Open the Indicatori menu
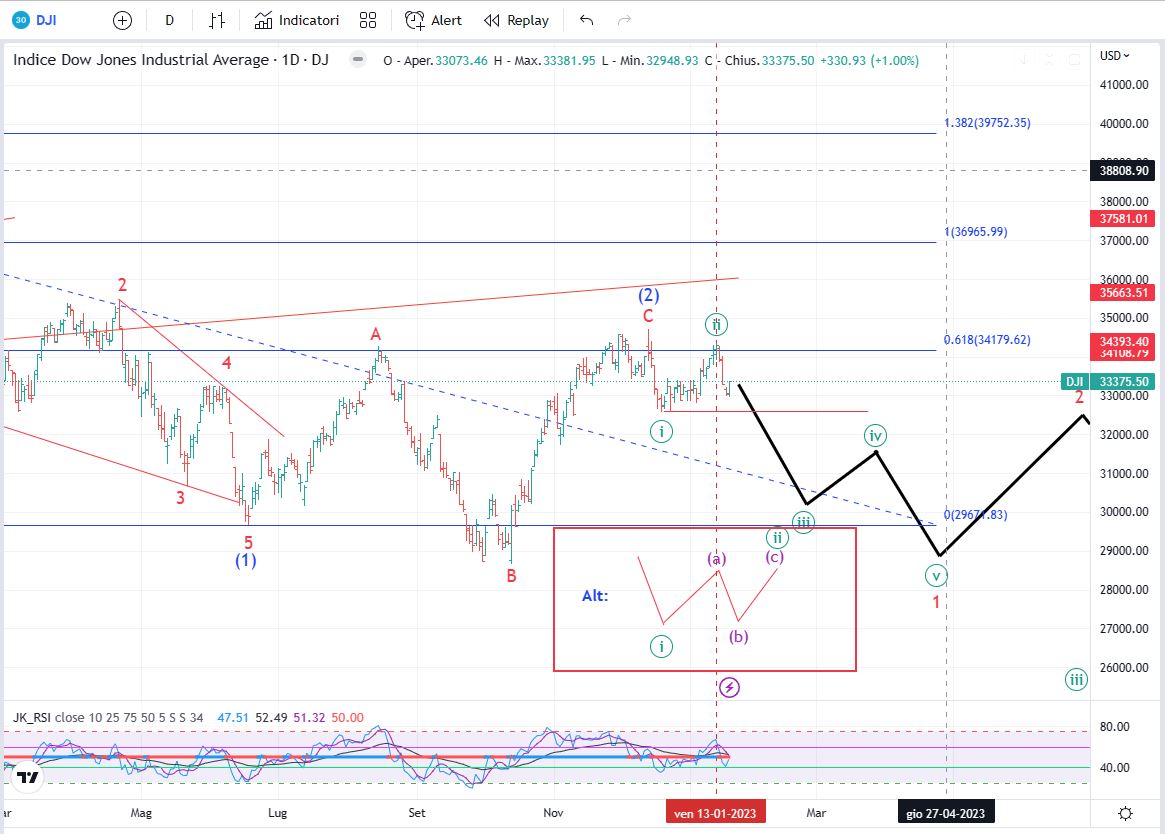This screenshot has width=1165, height=834. tap(296, 21)
